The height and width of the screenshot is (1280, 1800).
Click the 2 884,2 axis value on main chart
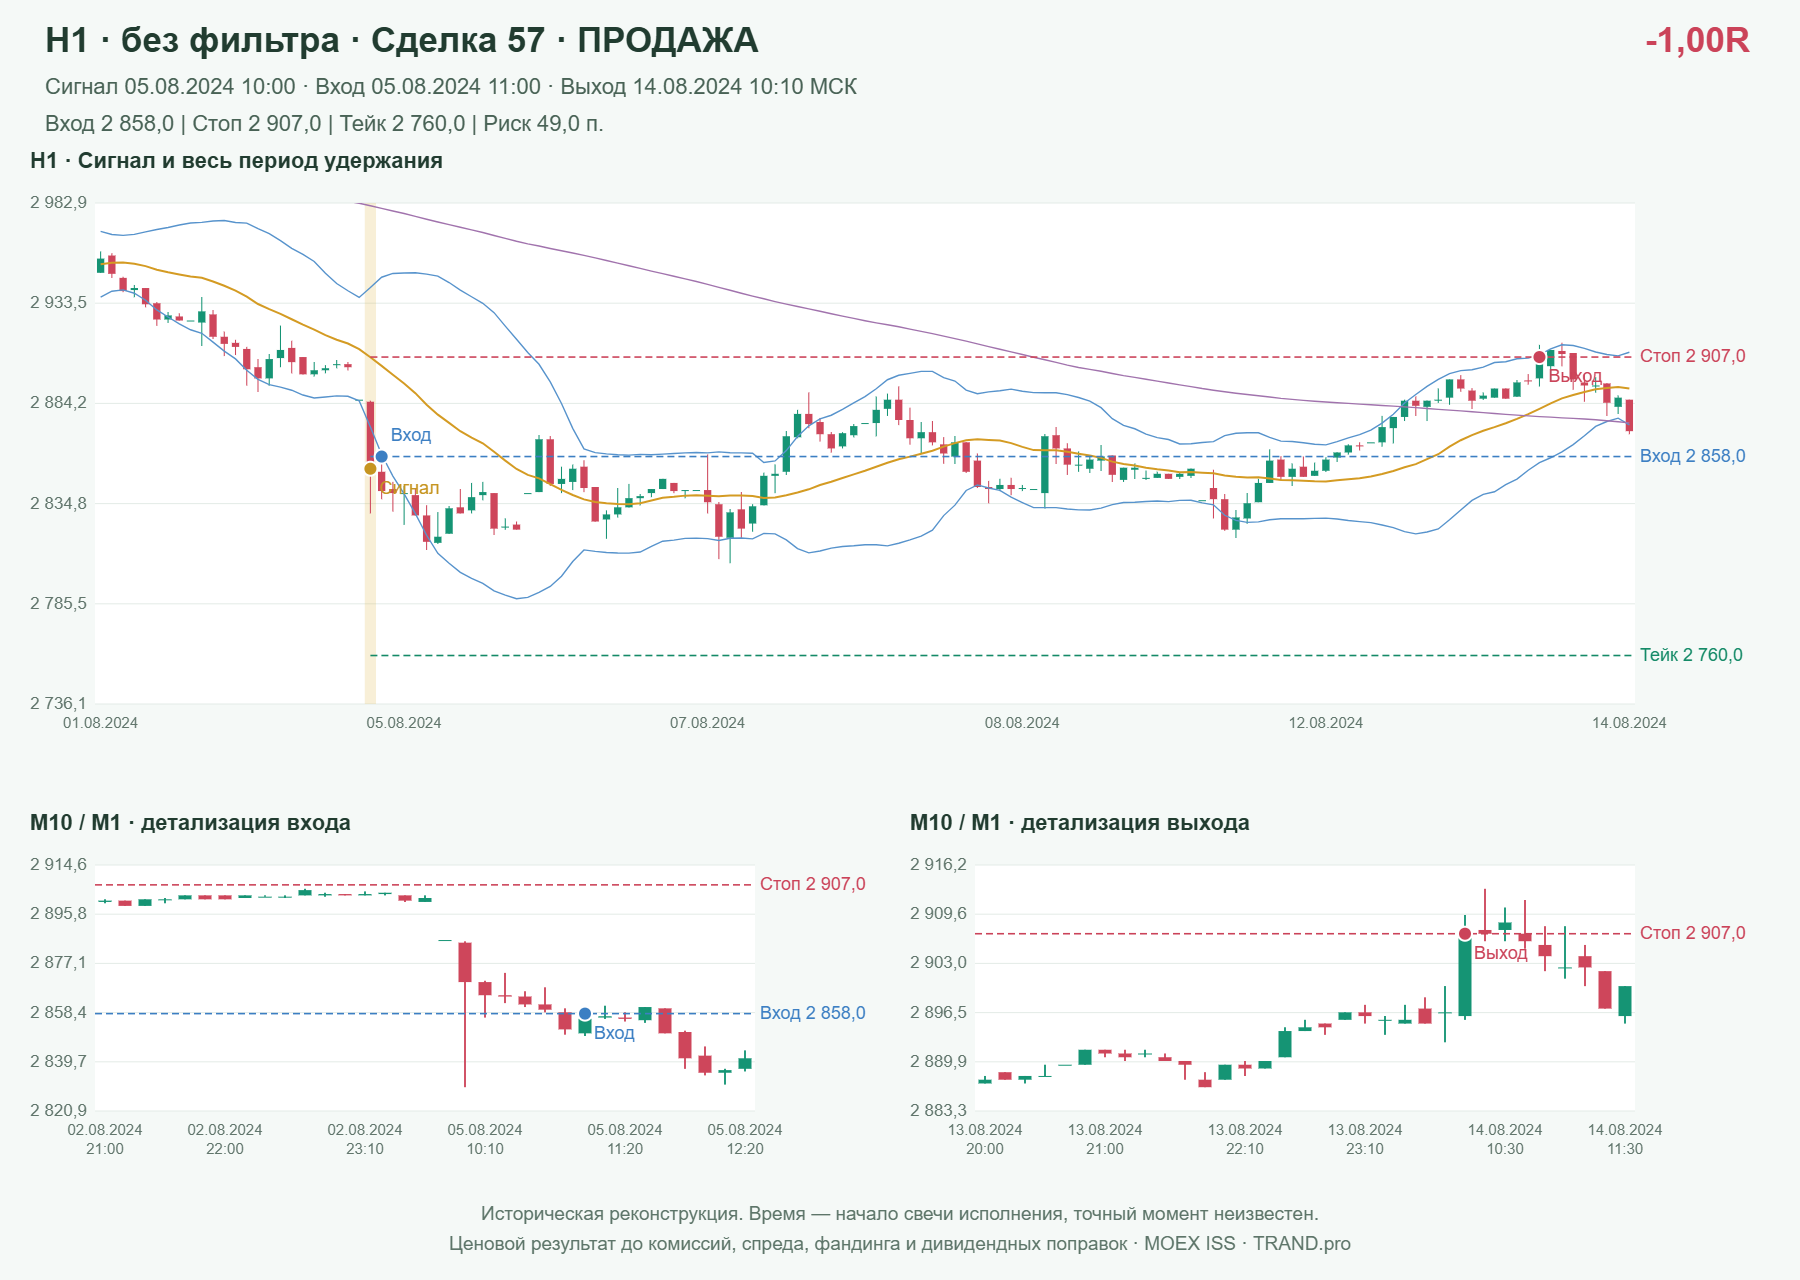tap(58, 403)
